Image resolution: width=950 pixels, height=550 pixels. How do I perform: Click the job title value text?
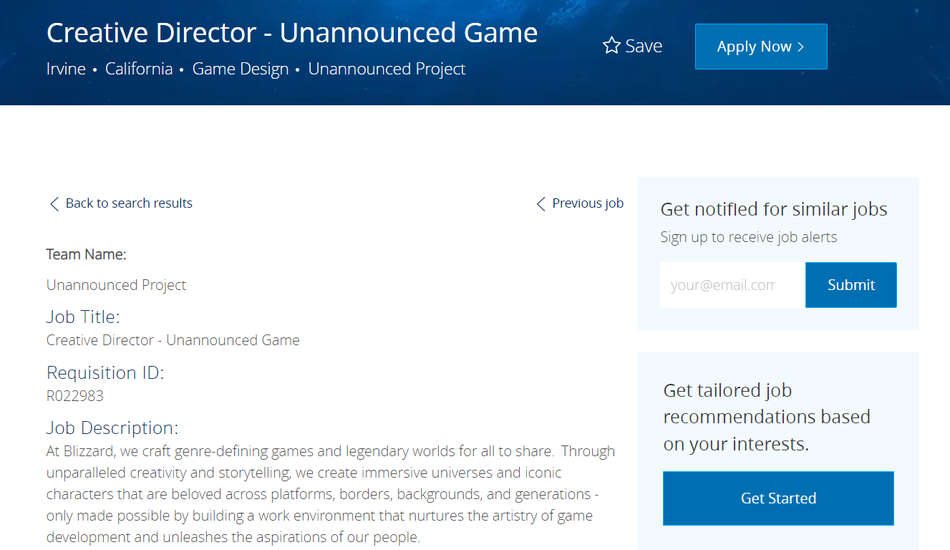pyautogui.click(x=173, y=340)
